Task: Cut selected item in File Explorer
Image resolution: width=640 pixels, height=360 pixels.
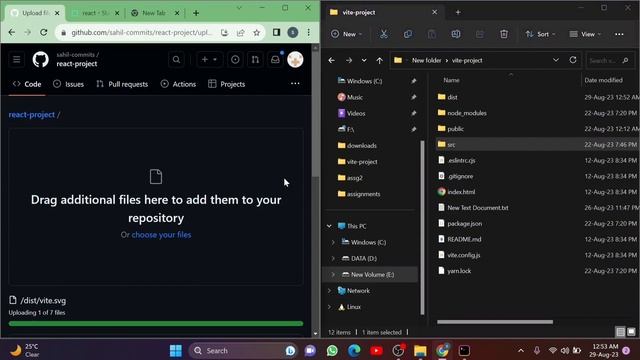Action: 384,34
